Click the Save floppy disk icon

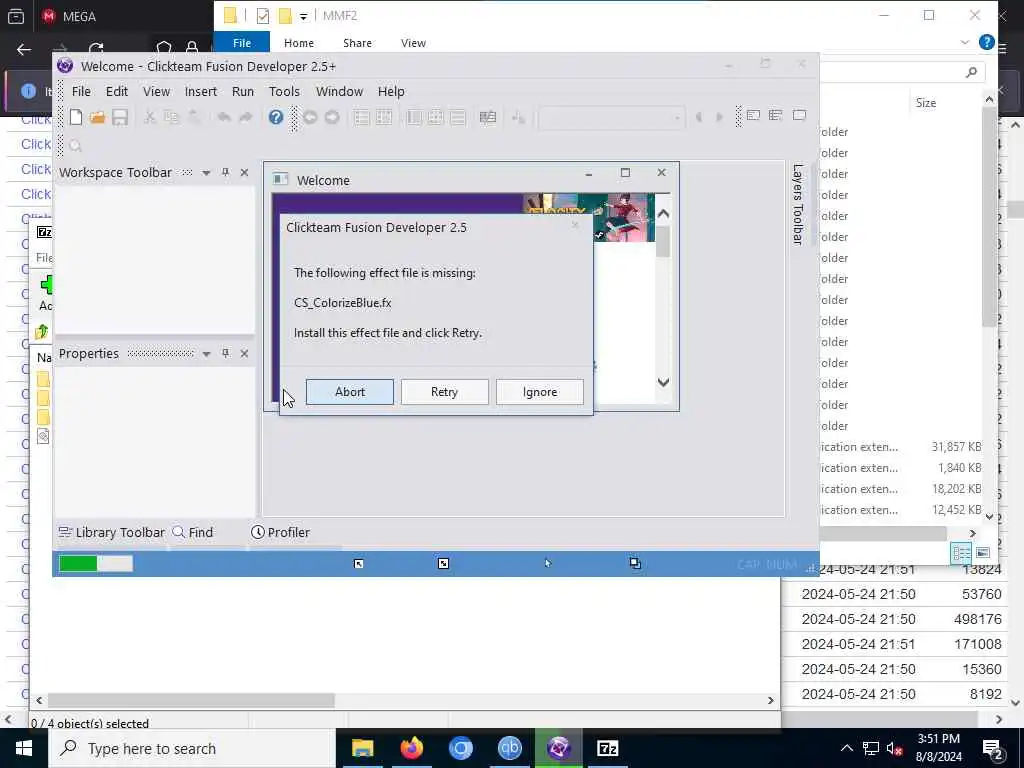coord(120,117)
